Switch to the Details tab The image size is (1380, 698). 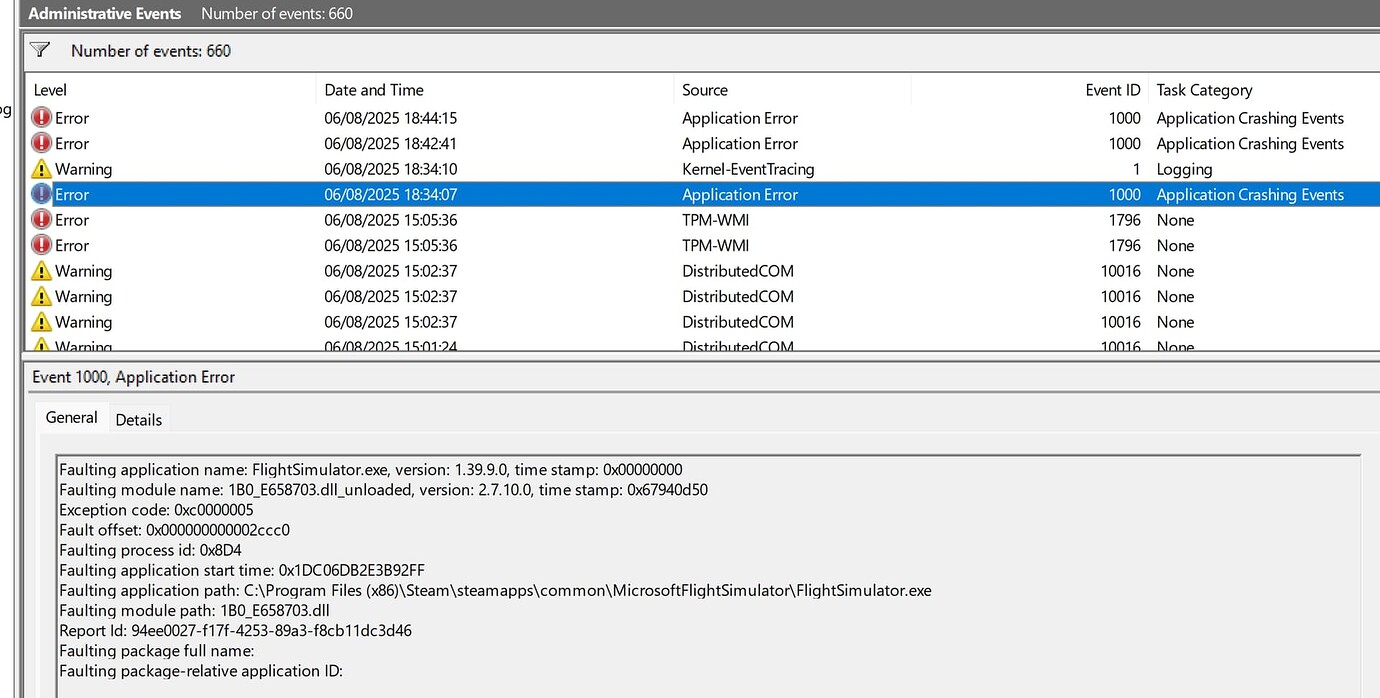click(x=139, y=419)
